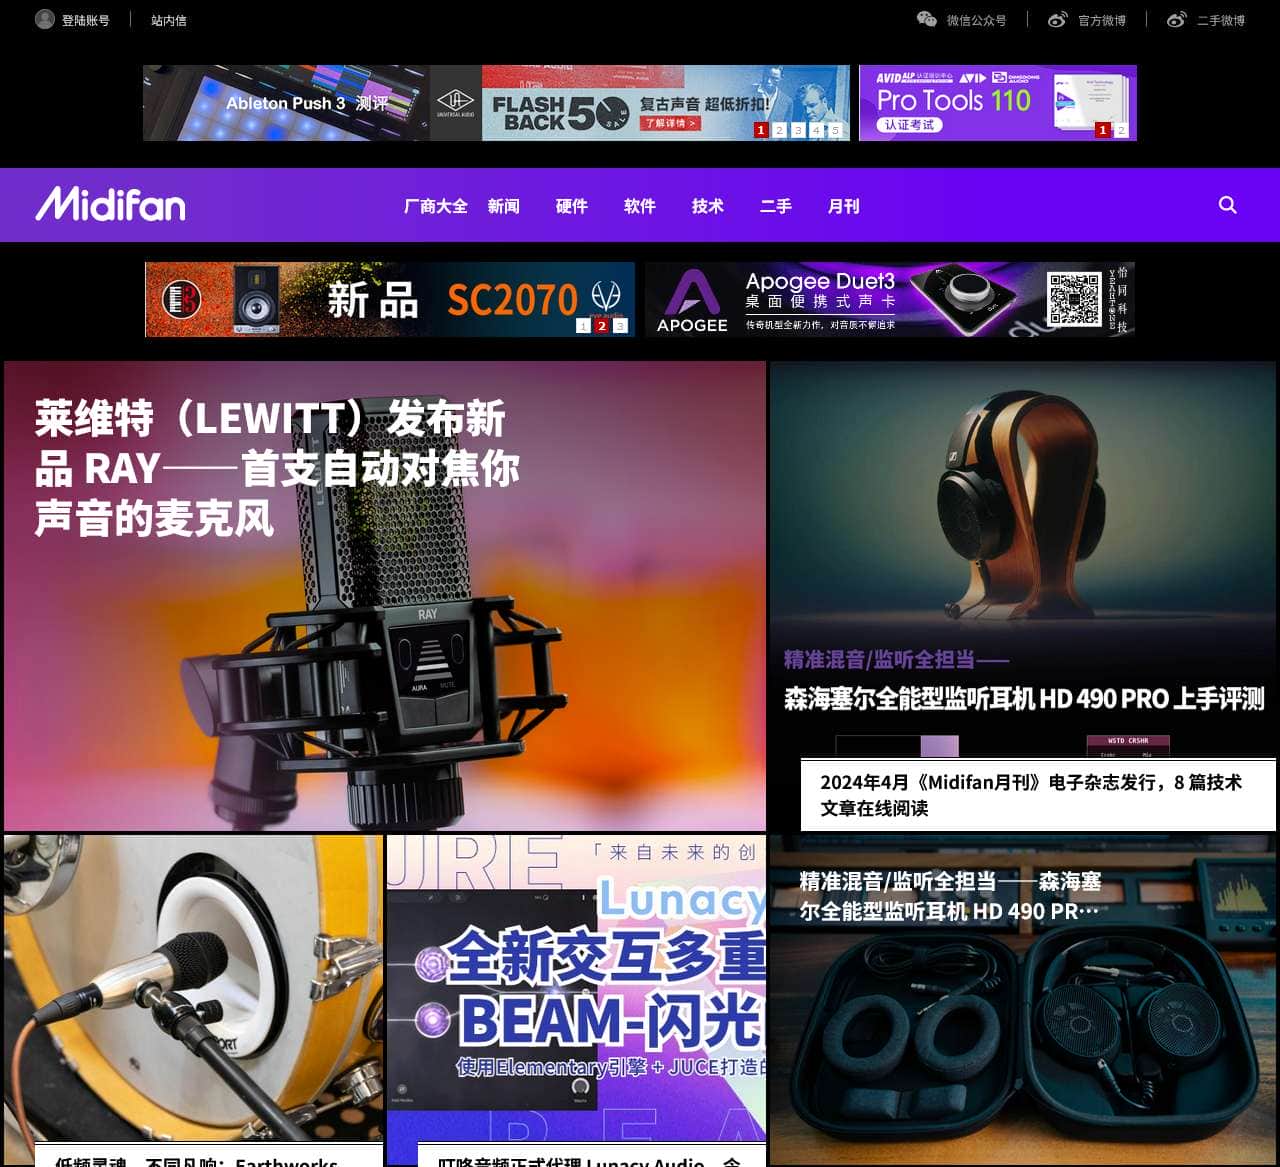Click the 使用Elementary引擎 + JUCE打造 caption
Viewport: 1280px width, 1167px height.
610,1067
